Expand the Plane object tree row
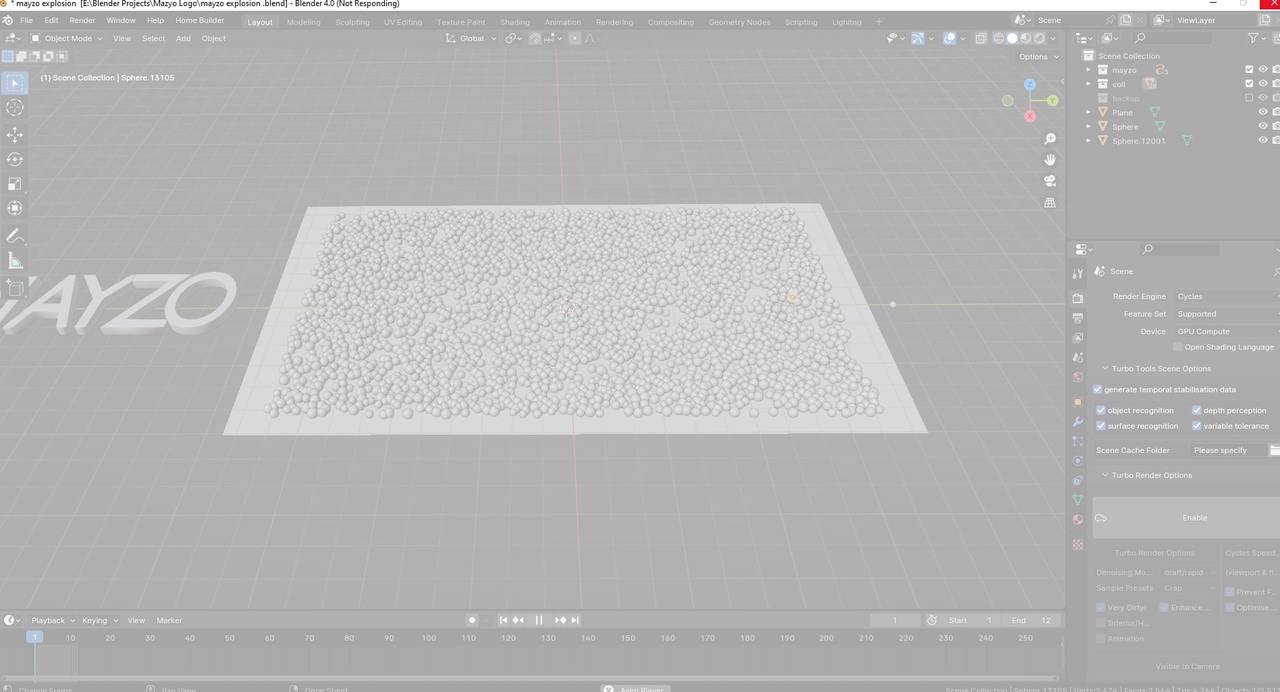 [1089, 112]
